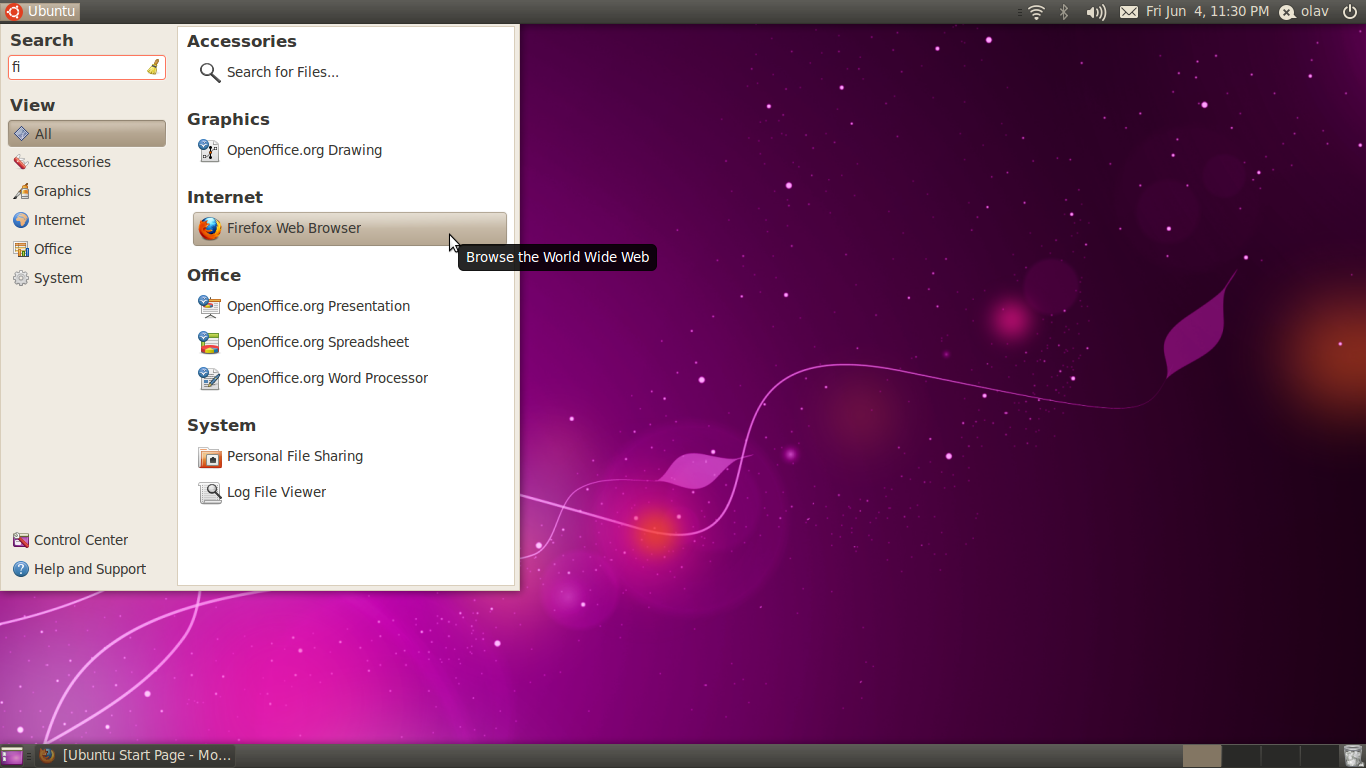Viewport: 1366px width, 768px height.
Task: Open the wireless network indicator
Action: (x=1036, y=12)
